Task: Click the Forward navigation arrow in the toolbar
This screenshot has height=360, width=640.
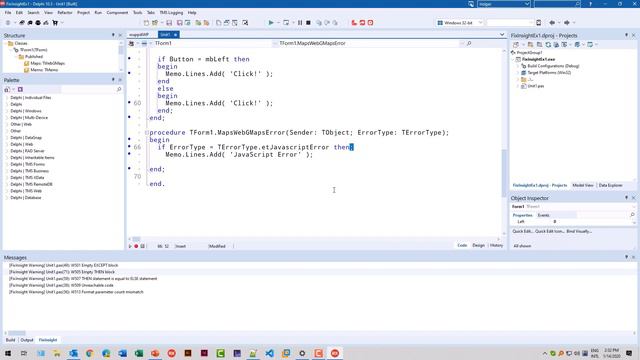Action: click(567, 23)
